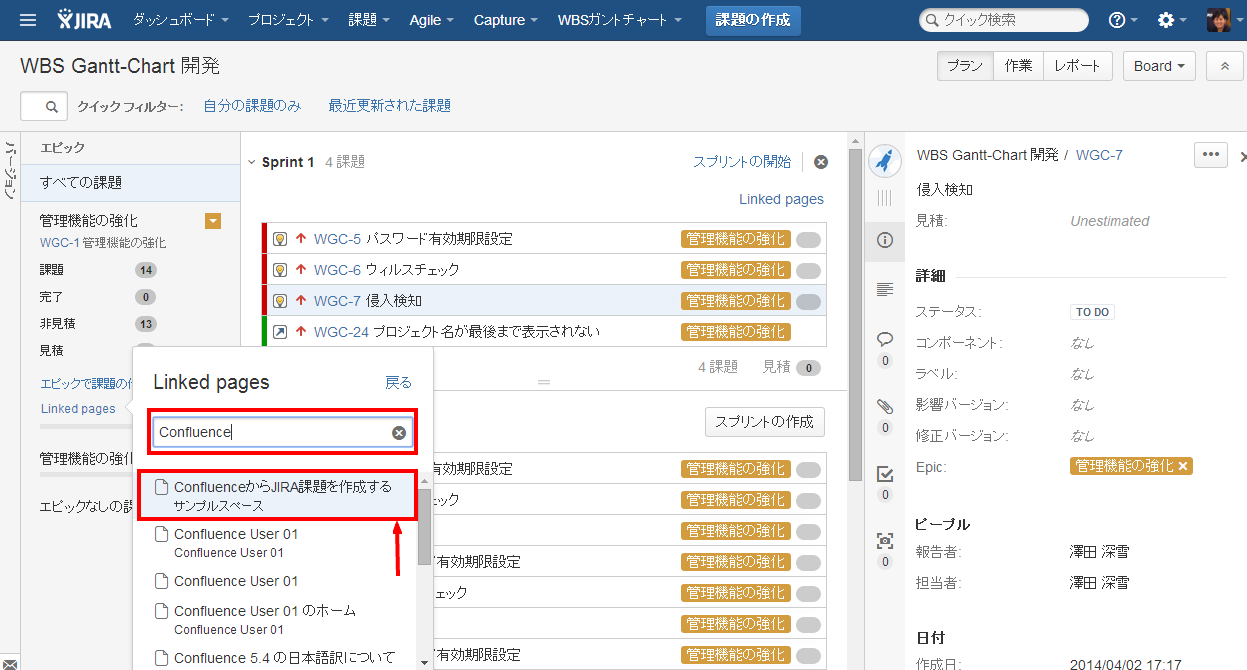This screenshot has height=670, width=1247.
Task: Click 戻る in Linked pages popup
Action: [398, 383]
